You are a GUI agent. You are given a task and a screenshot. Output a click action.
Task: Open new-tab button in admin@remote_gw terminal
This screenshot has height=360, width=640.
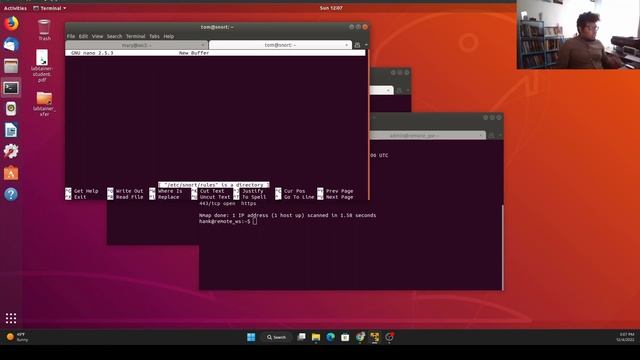pos(491,135)
